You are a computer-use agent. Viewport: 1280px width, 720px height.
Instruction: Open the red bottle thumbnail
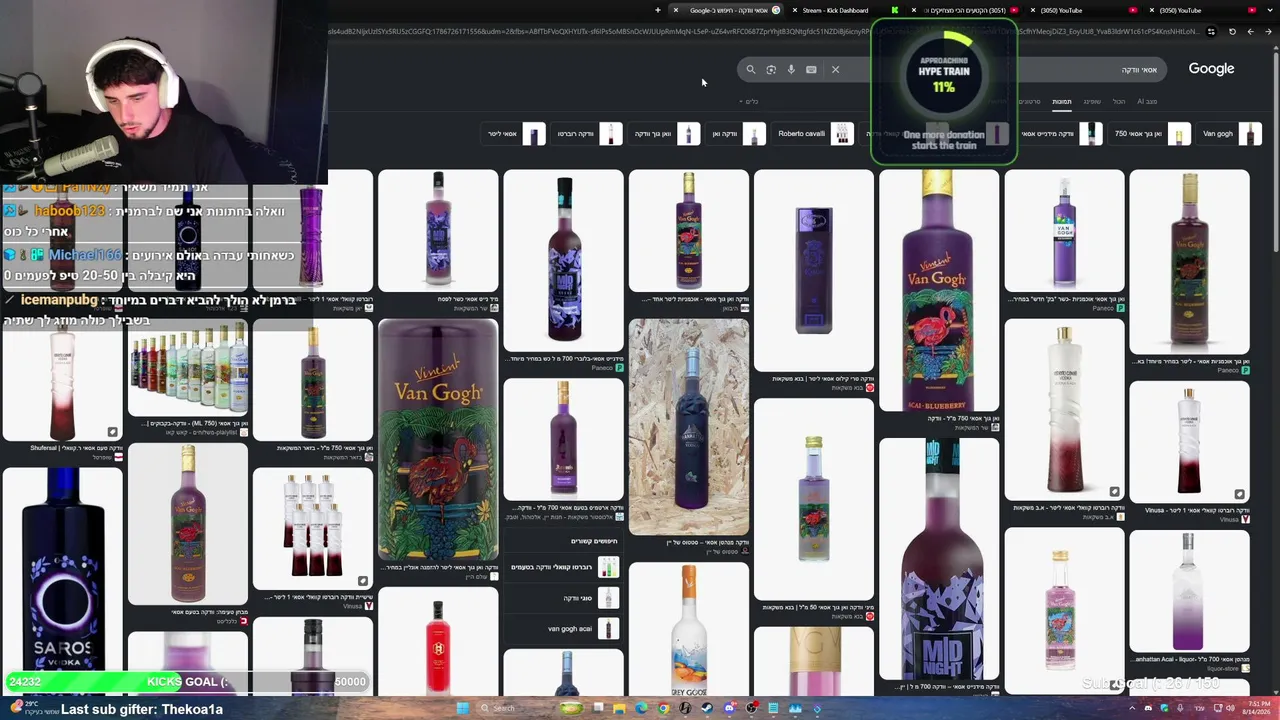pyautogui.click(x=438, y=641)
